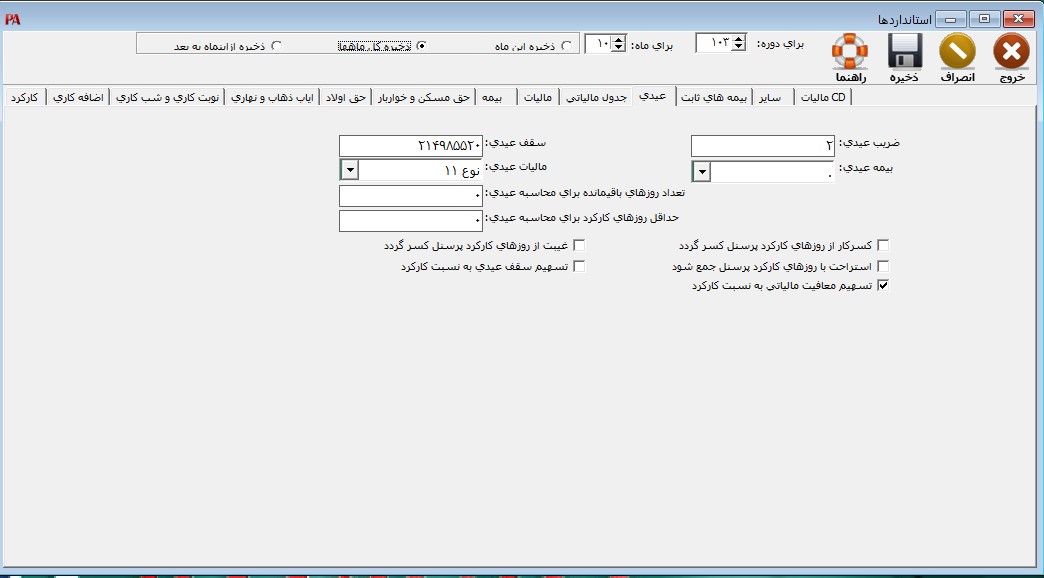Click the ذخیره (Save) floppy disk icon

pos(905,51)
